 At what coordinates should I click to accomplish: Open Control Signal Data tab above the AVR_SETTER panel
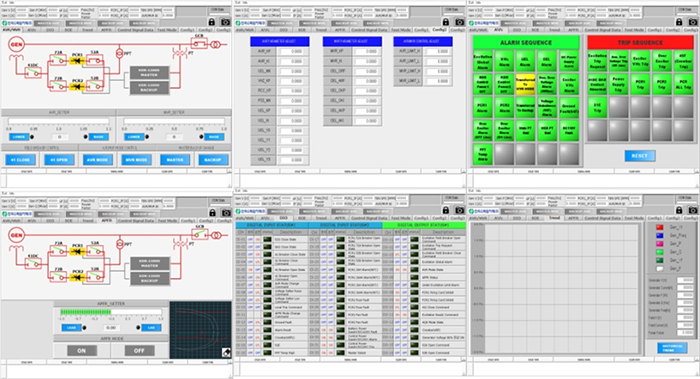136,30
